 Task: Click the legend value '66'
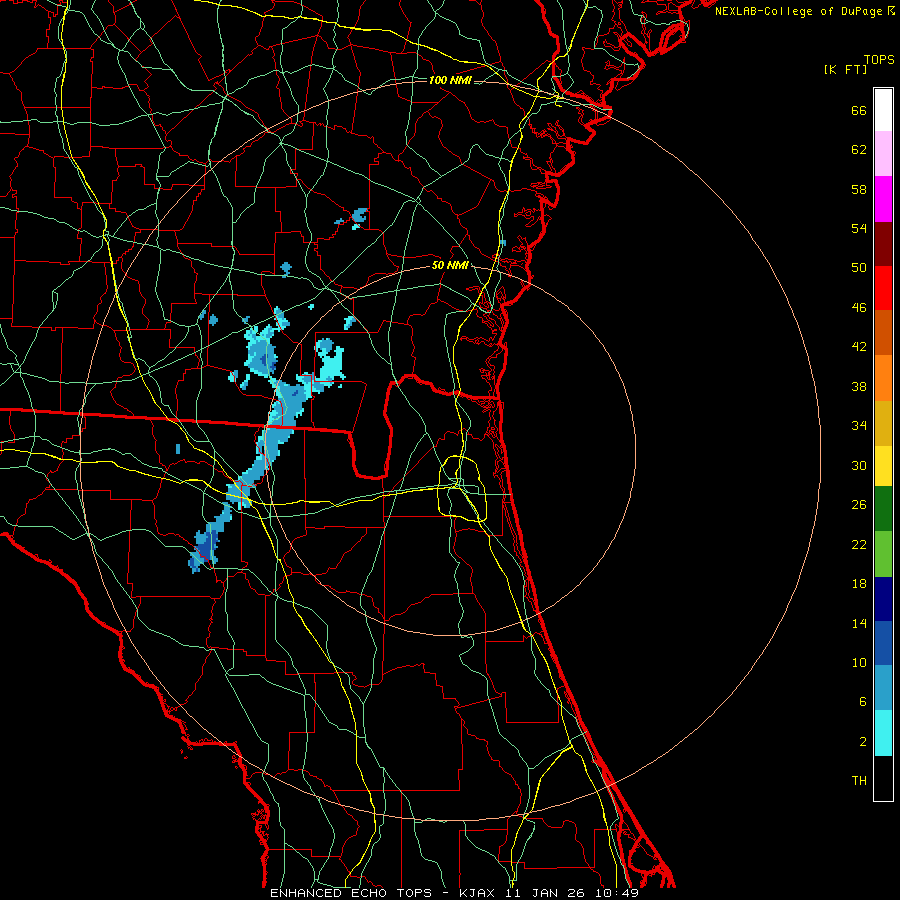[859, 111]
